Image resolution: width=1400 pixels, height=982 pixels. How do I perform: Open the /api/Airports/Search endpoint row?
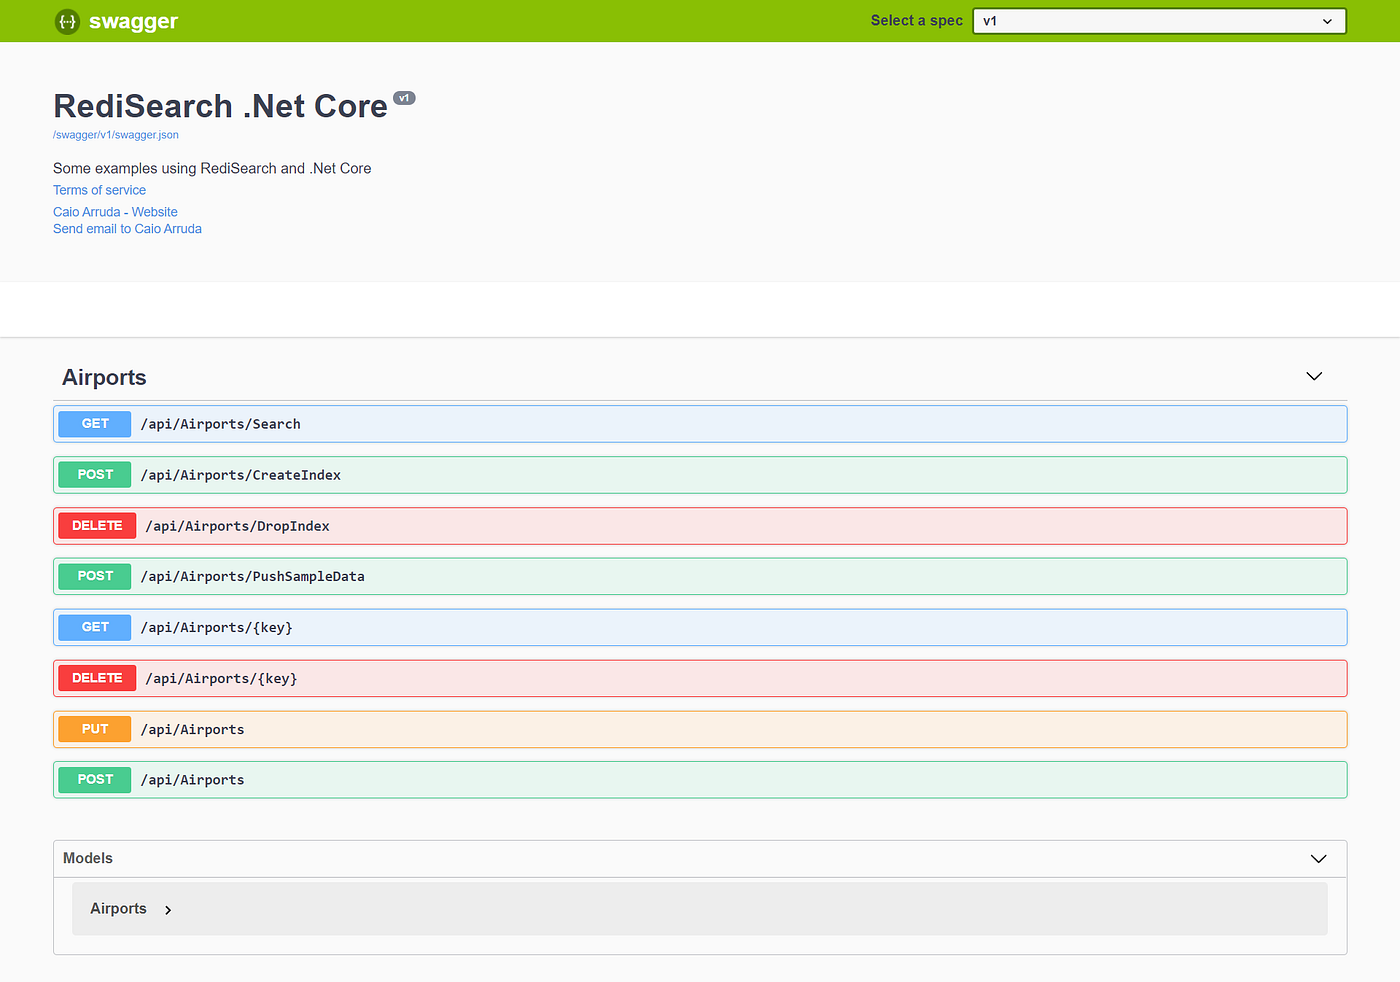tap(700, 423)
